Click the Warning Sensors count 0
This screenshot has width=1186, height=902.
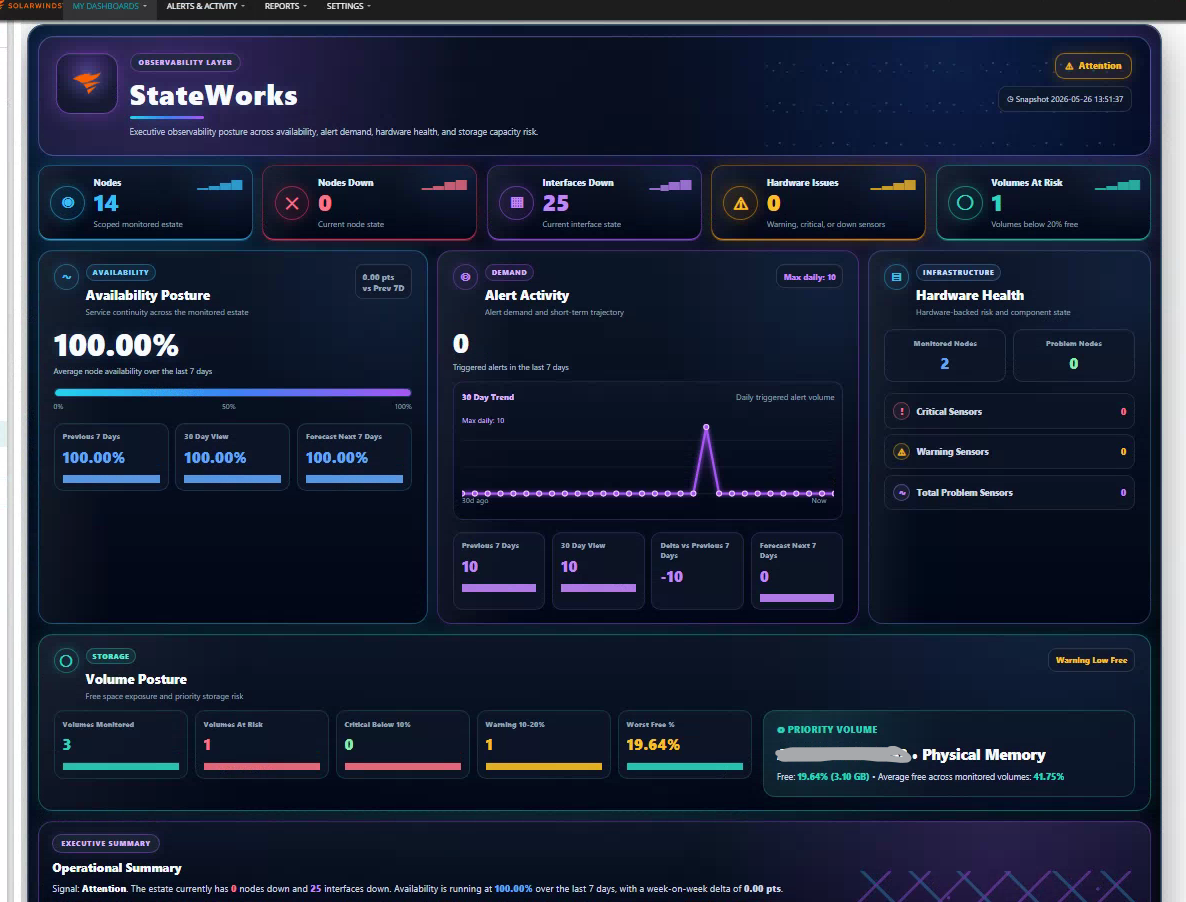tap(1122, 451)
